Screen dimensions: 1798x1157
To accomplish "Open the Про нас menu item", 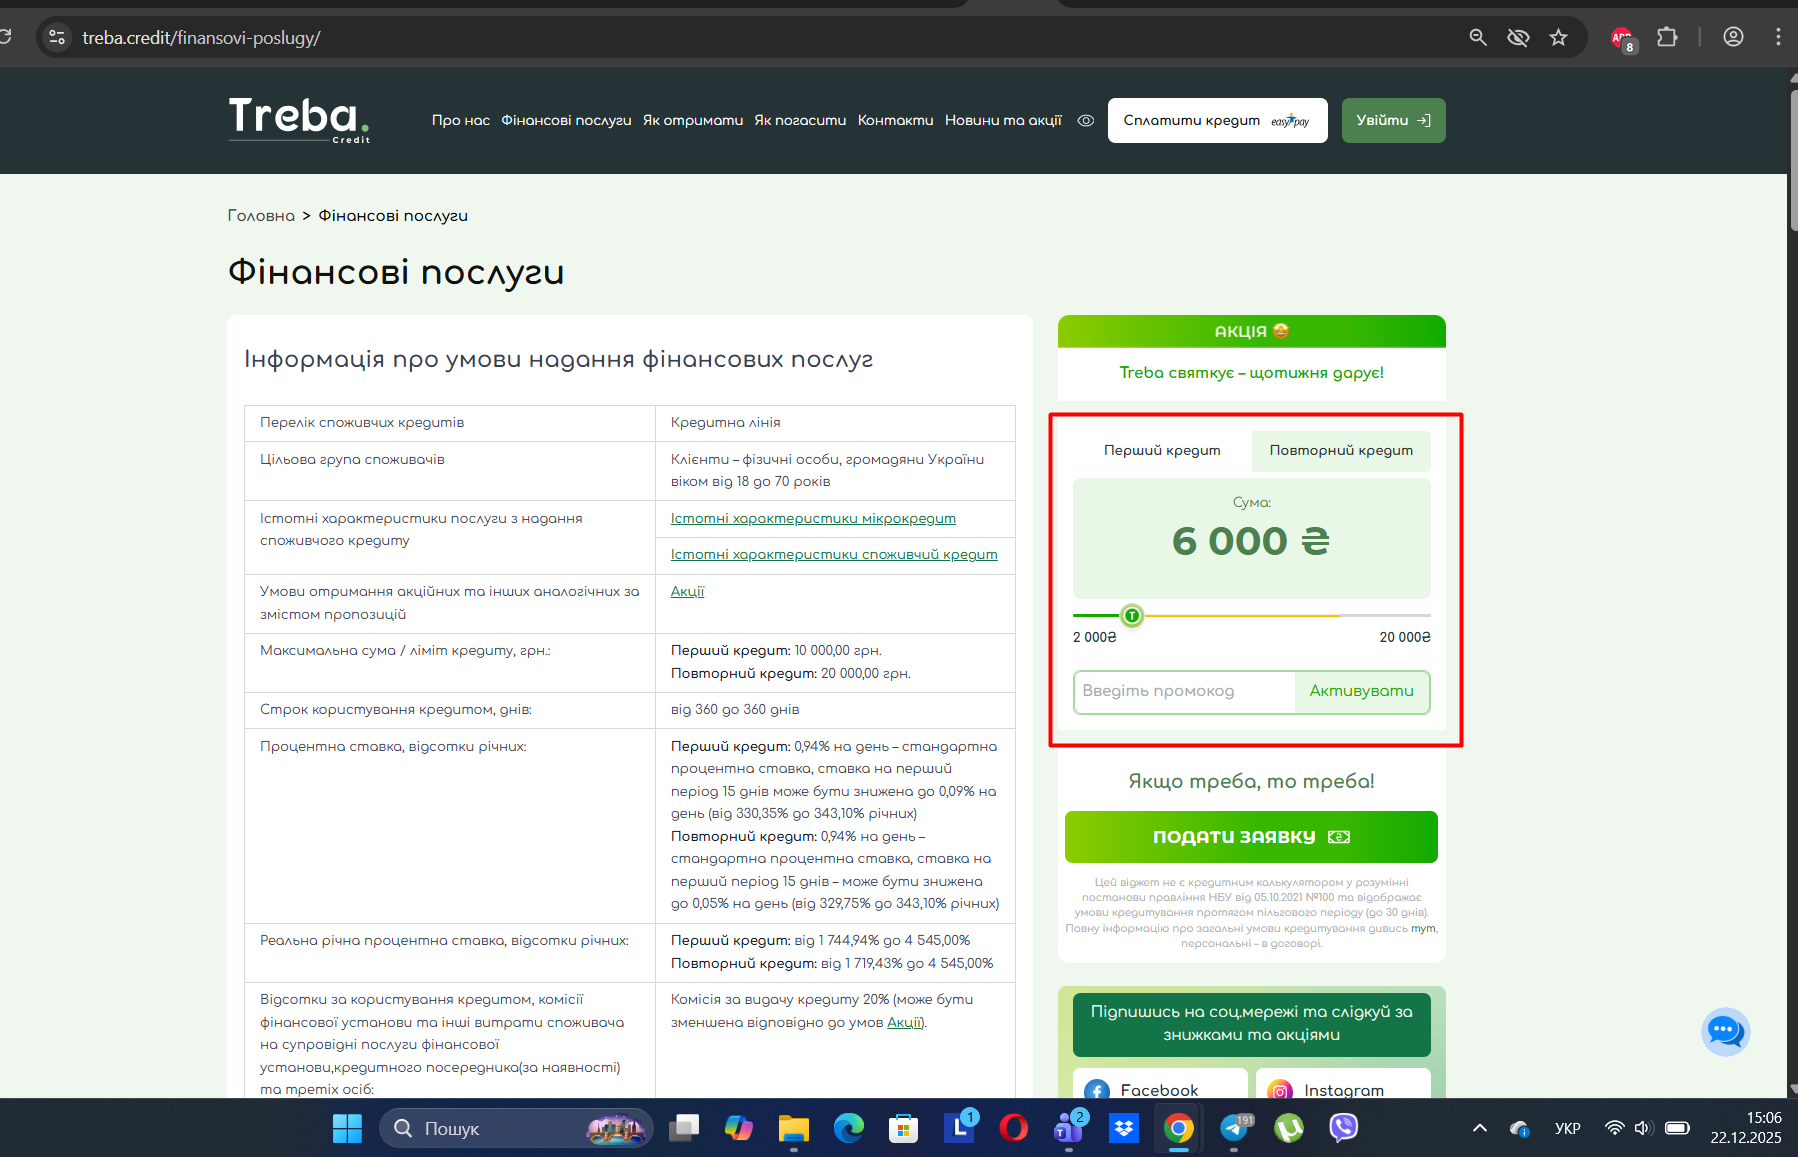I will pos(461,120).
